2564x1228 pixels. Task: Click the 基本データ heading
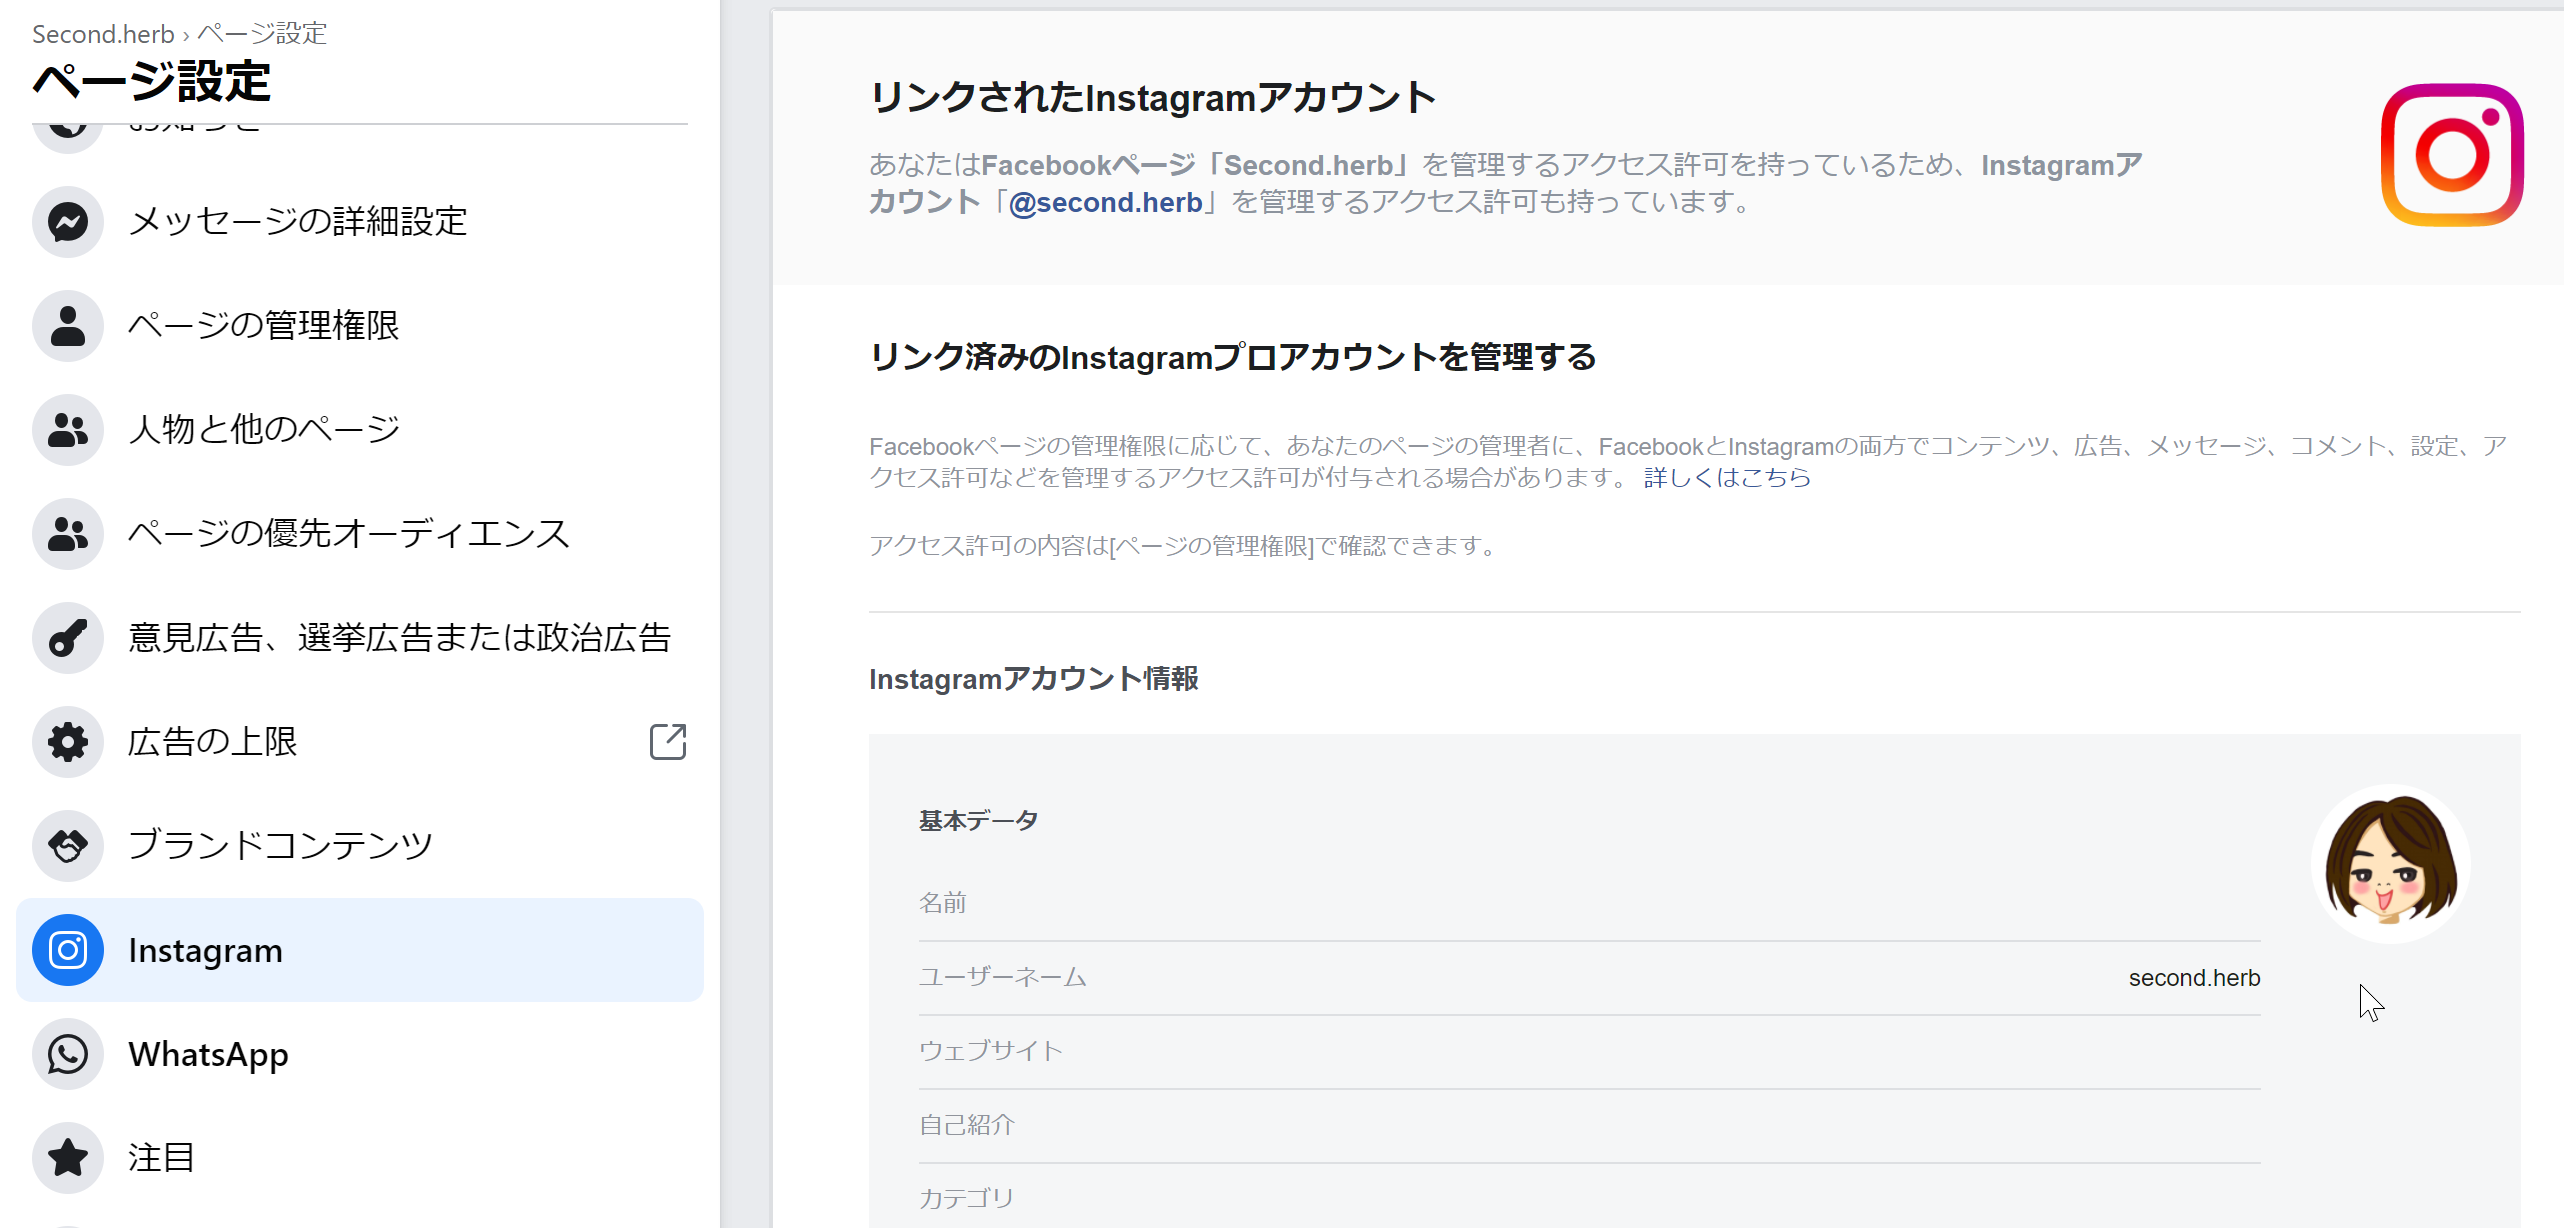[979, 821]
